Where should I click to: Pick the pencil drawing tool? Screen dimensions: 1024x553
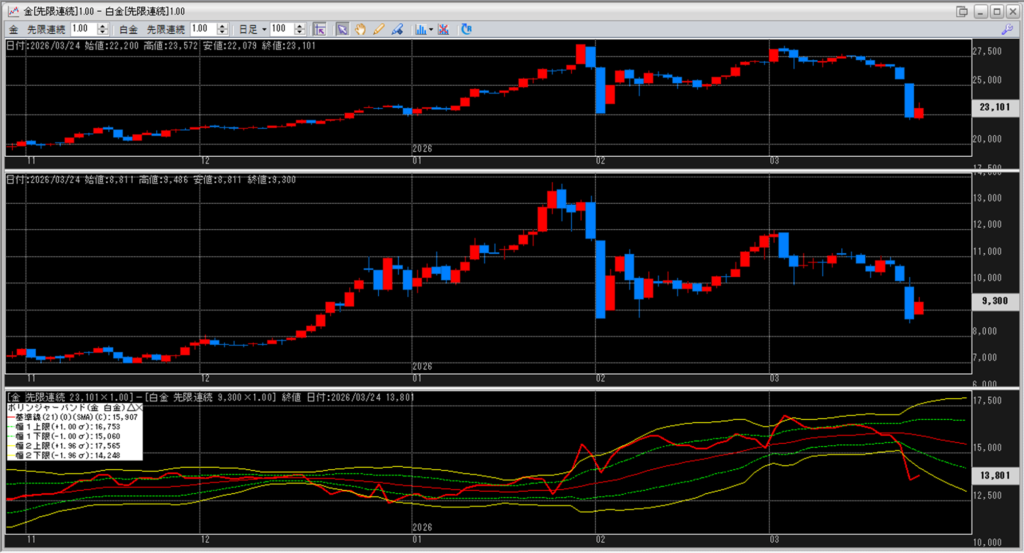click(x=379, y=29)
